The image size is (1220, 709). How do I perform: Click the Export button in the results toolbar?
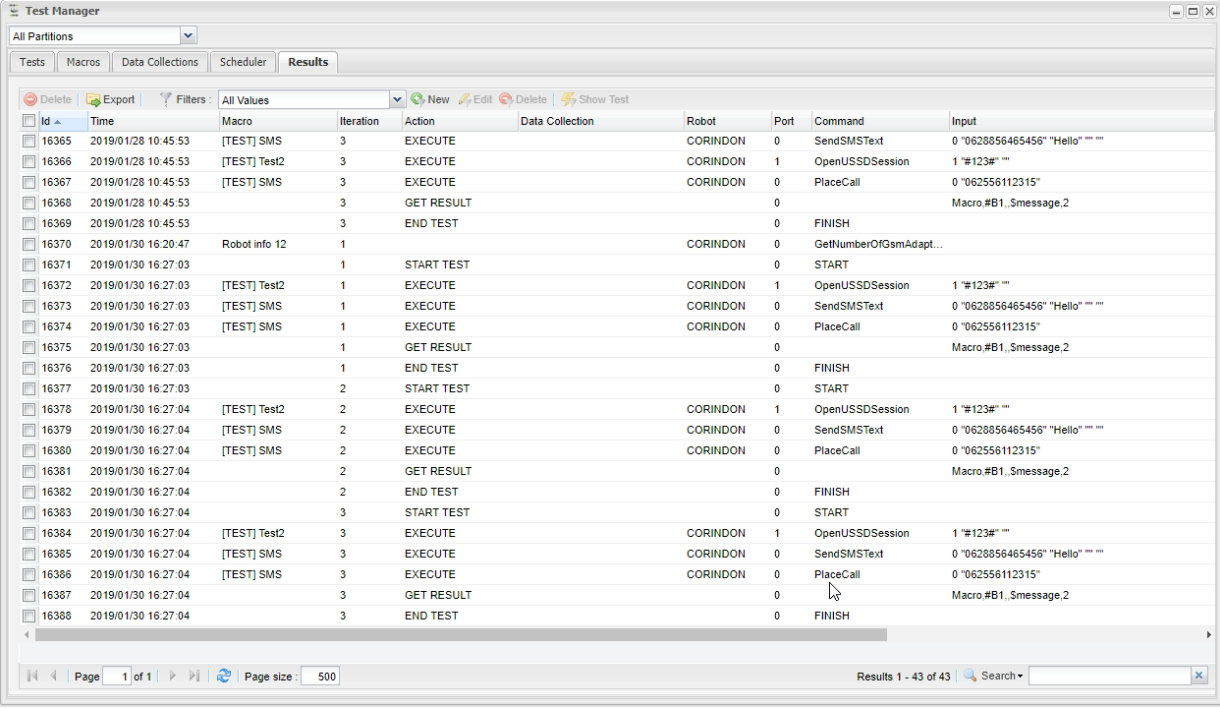click(110, 100)
